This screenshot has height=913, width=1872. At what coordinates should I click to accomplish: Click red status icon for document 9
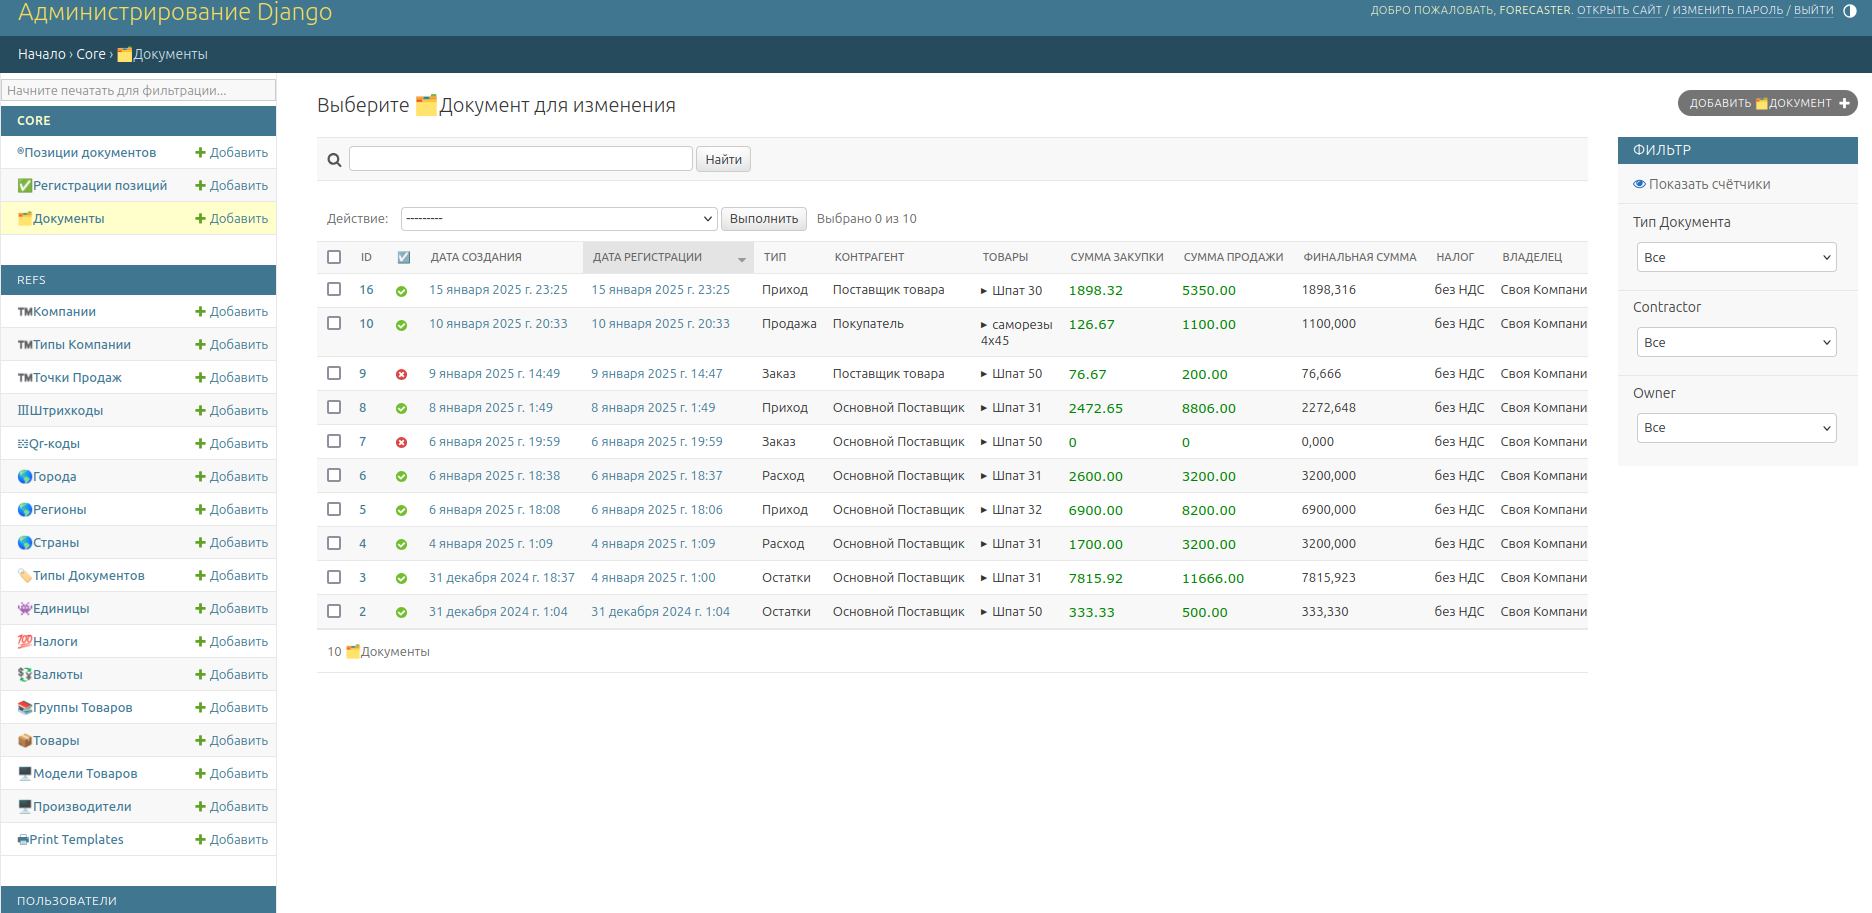click(401, 375)
